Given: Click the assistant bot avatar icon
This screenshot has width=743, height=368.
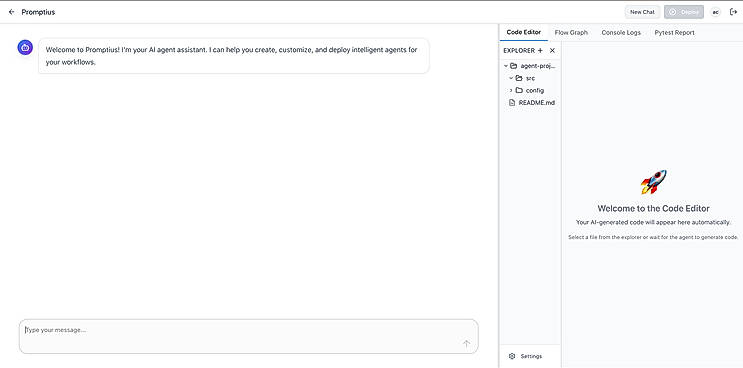Looking at the screenshot, I should click(25, 47).
